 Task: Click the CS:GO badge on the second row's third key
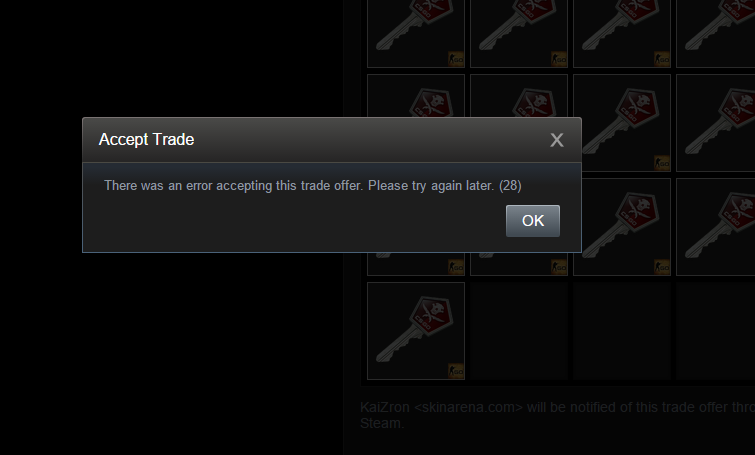[662, 163]
